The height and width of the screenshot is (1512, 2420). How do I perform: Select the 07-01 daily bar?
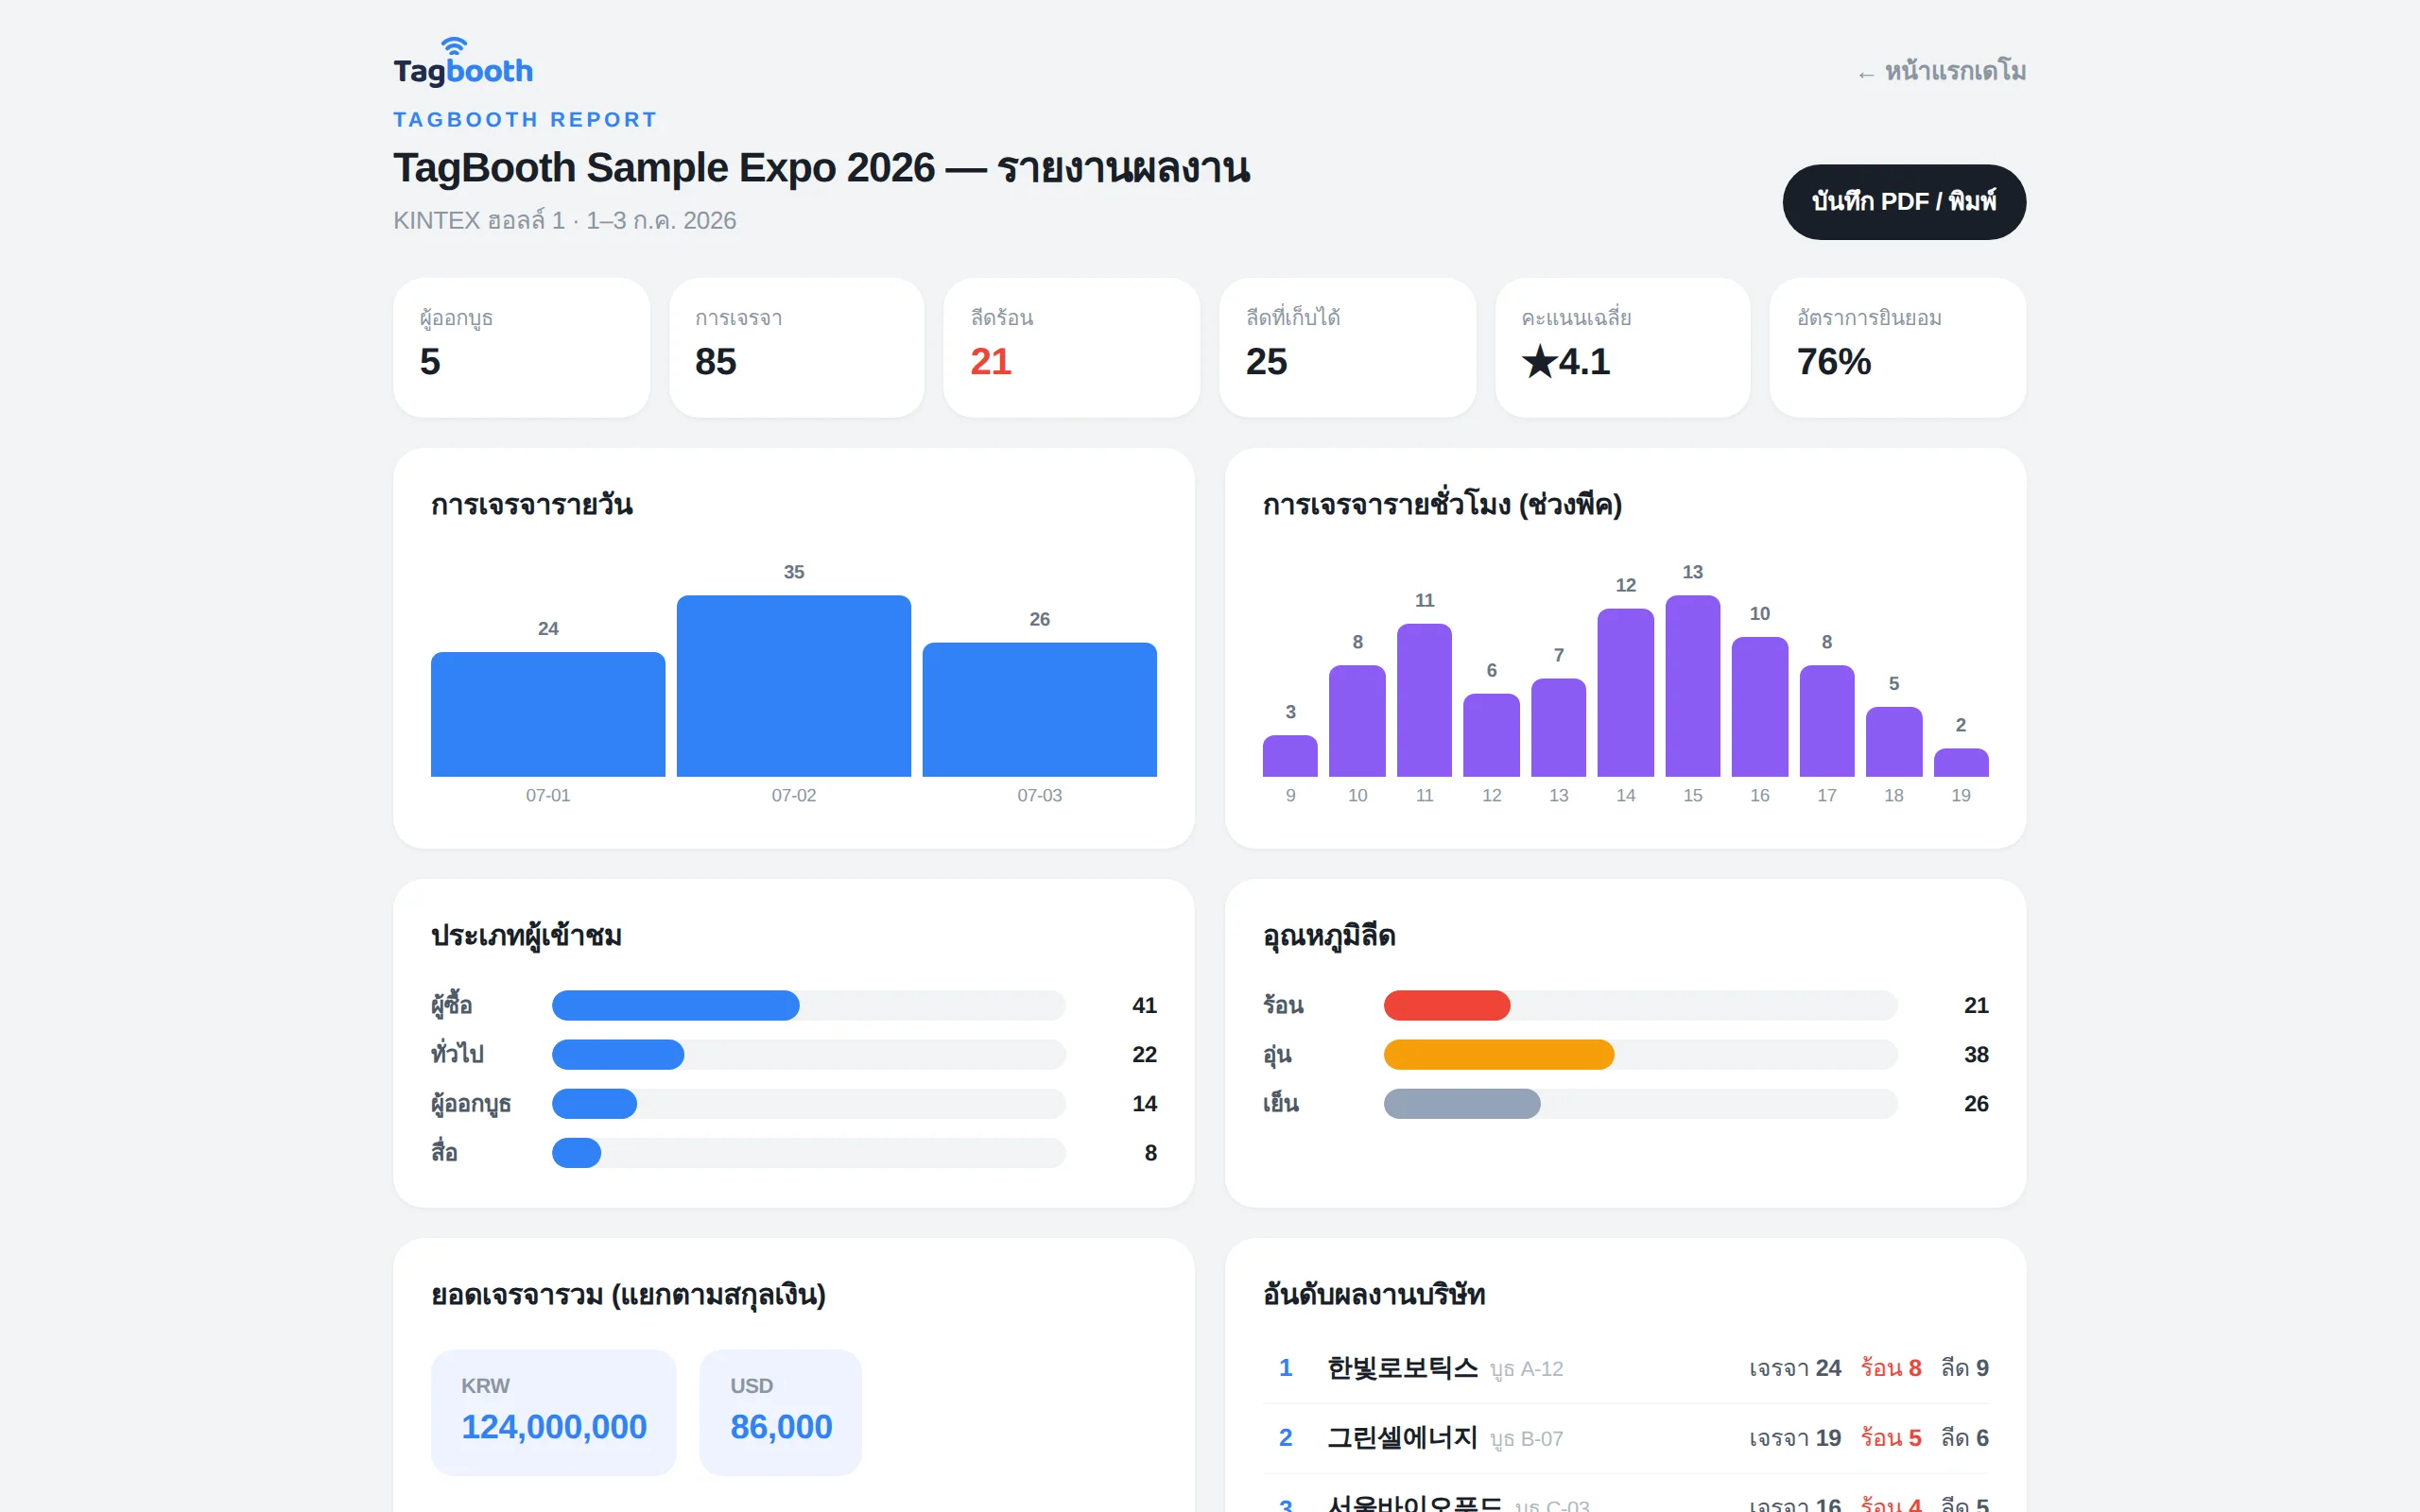pos(548,714)
